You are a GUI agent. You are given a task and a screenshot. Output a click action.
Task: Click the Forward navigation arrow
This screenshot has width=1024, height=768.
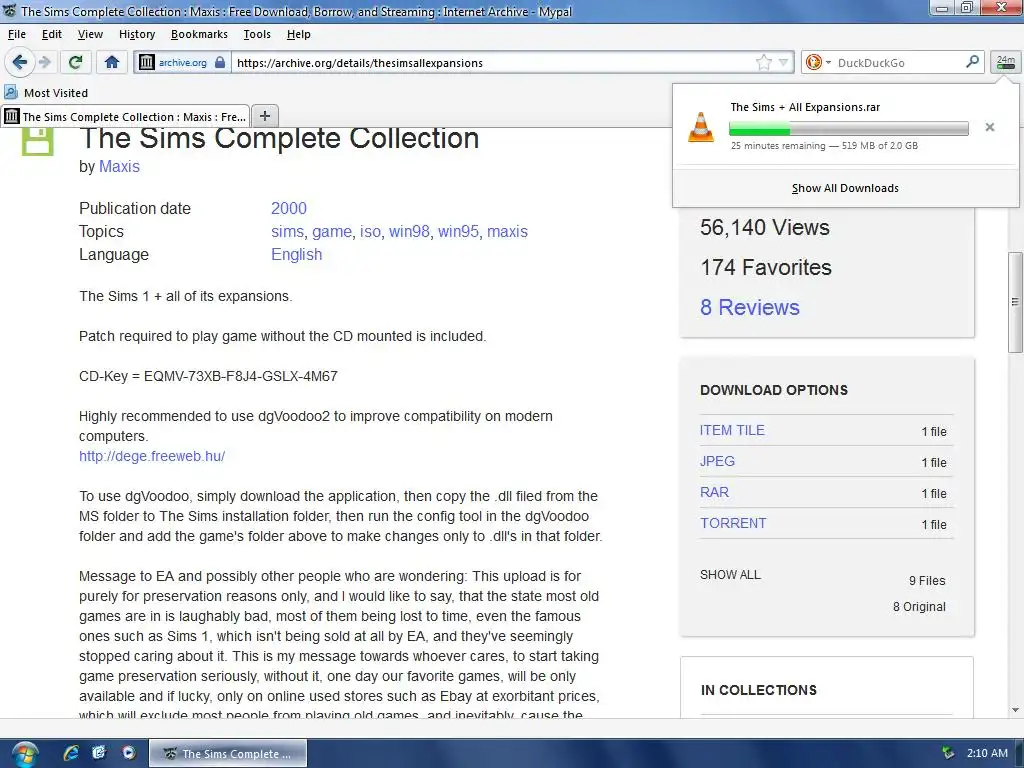[x=44, y=62]
